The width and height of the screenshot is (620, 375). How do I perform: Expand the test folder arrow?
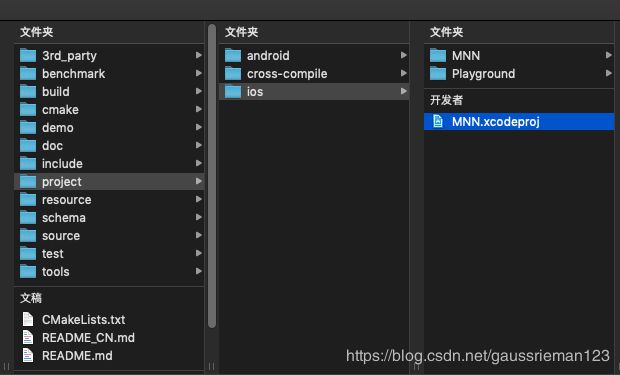coord(199,253)
